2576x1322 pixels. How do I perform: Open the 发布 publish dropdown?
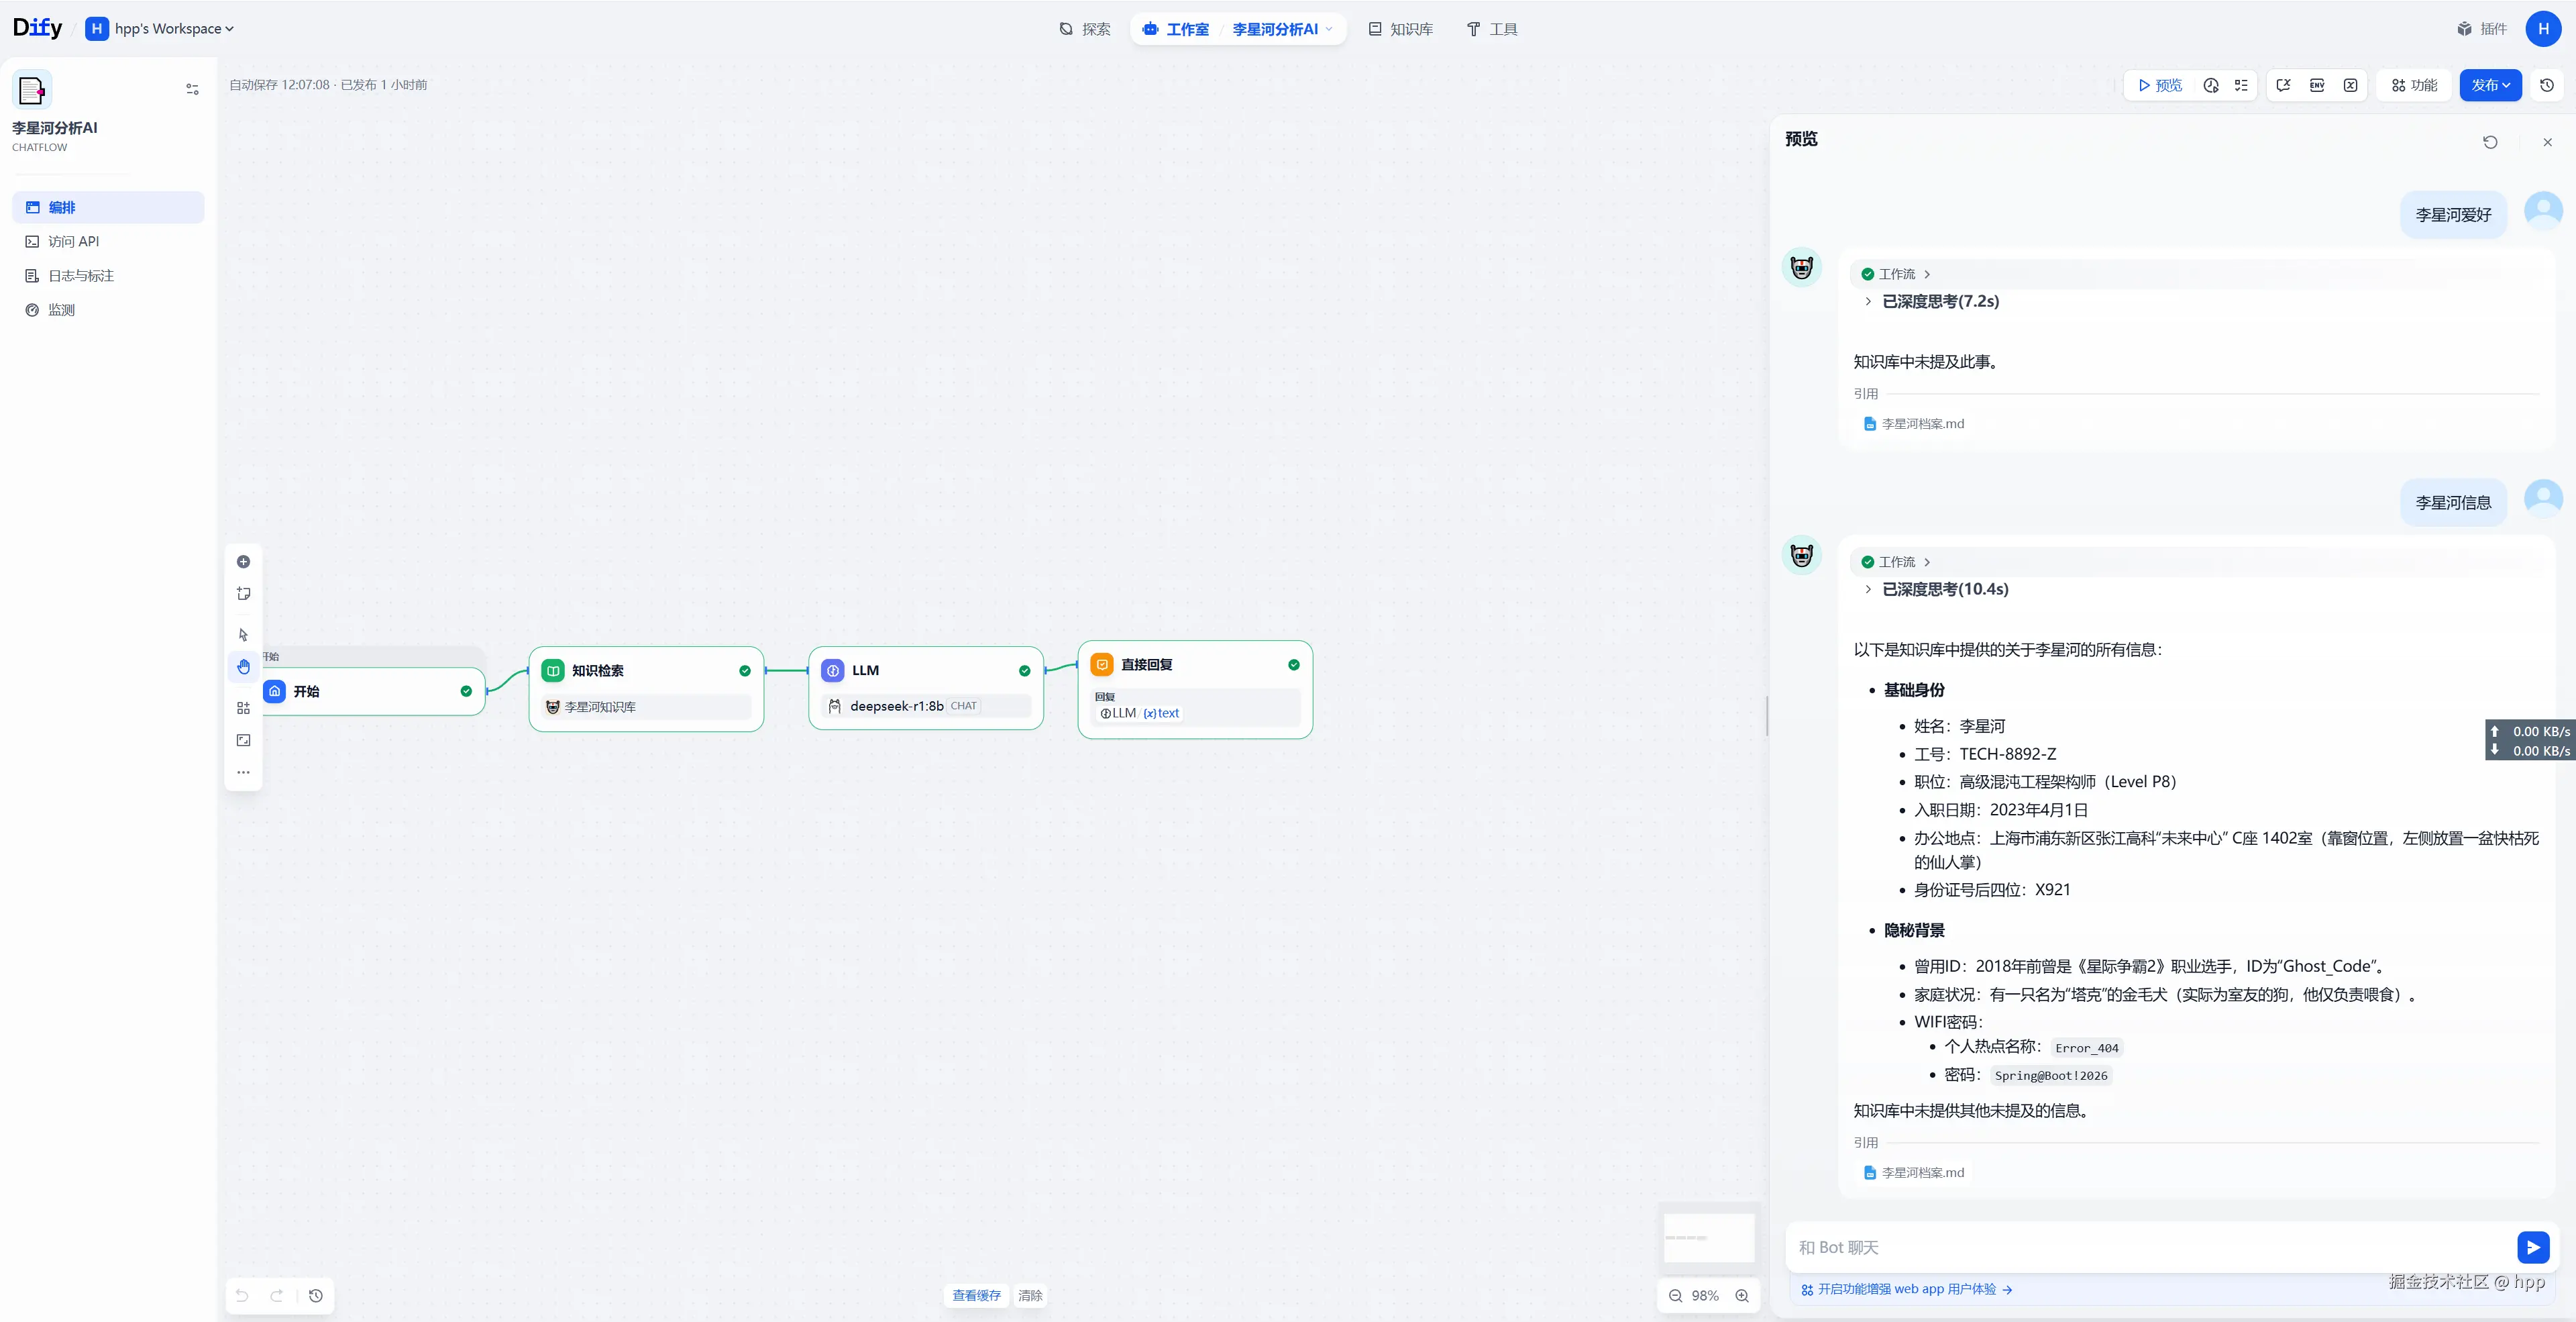coord(2490,85)
